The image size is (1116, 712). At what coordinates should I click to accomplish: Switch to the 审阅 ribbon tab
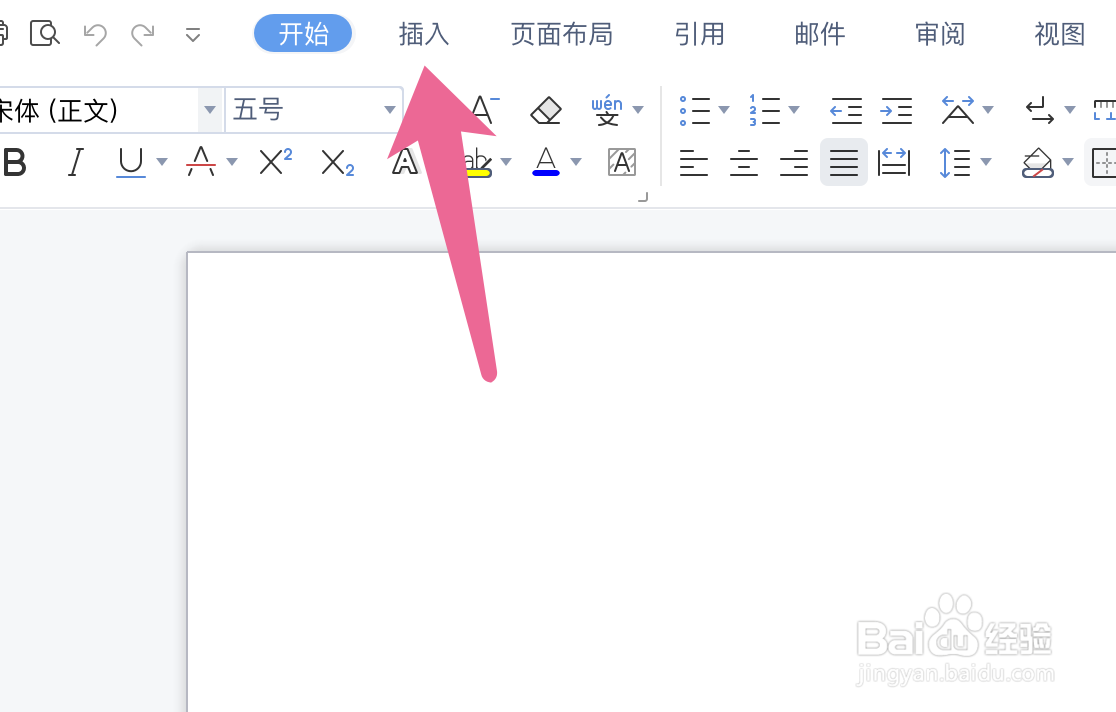939,33
